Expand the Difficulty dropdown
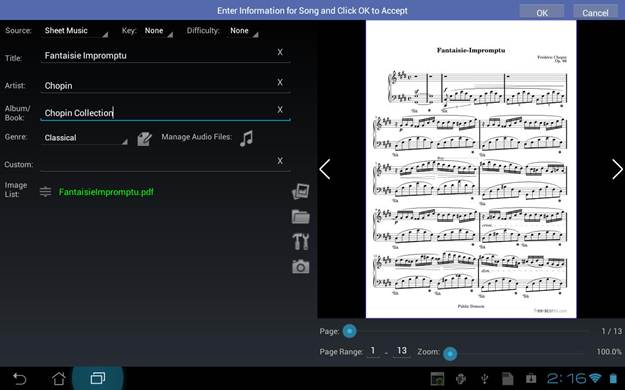 click(243, 31)
